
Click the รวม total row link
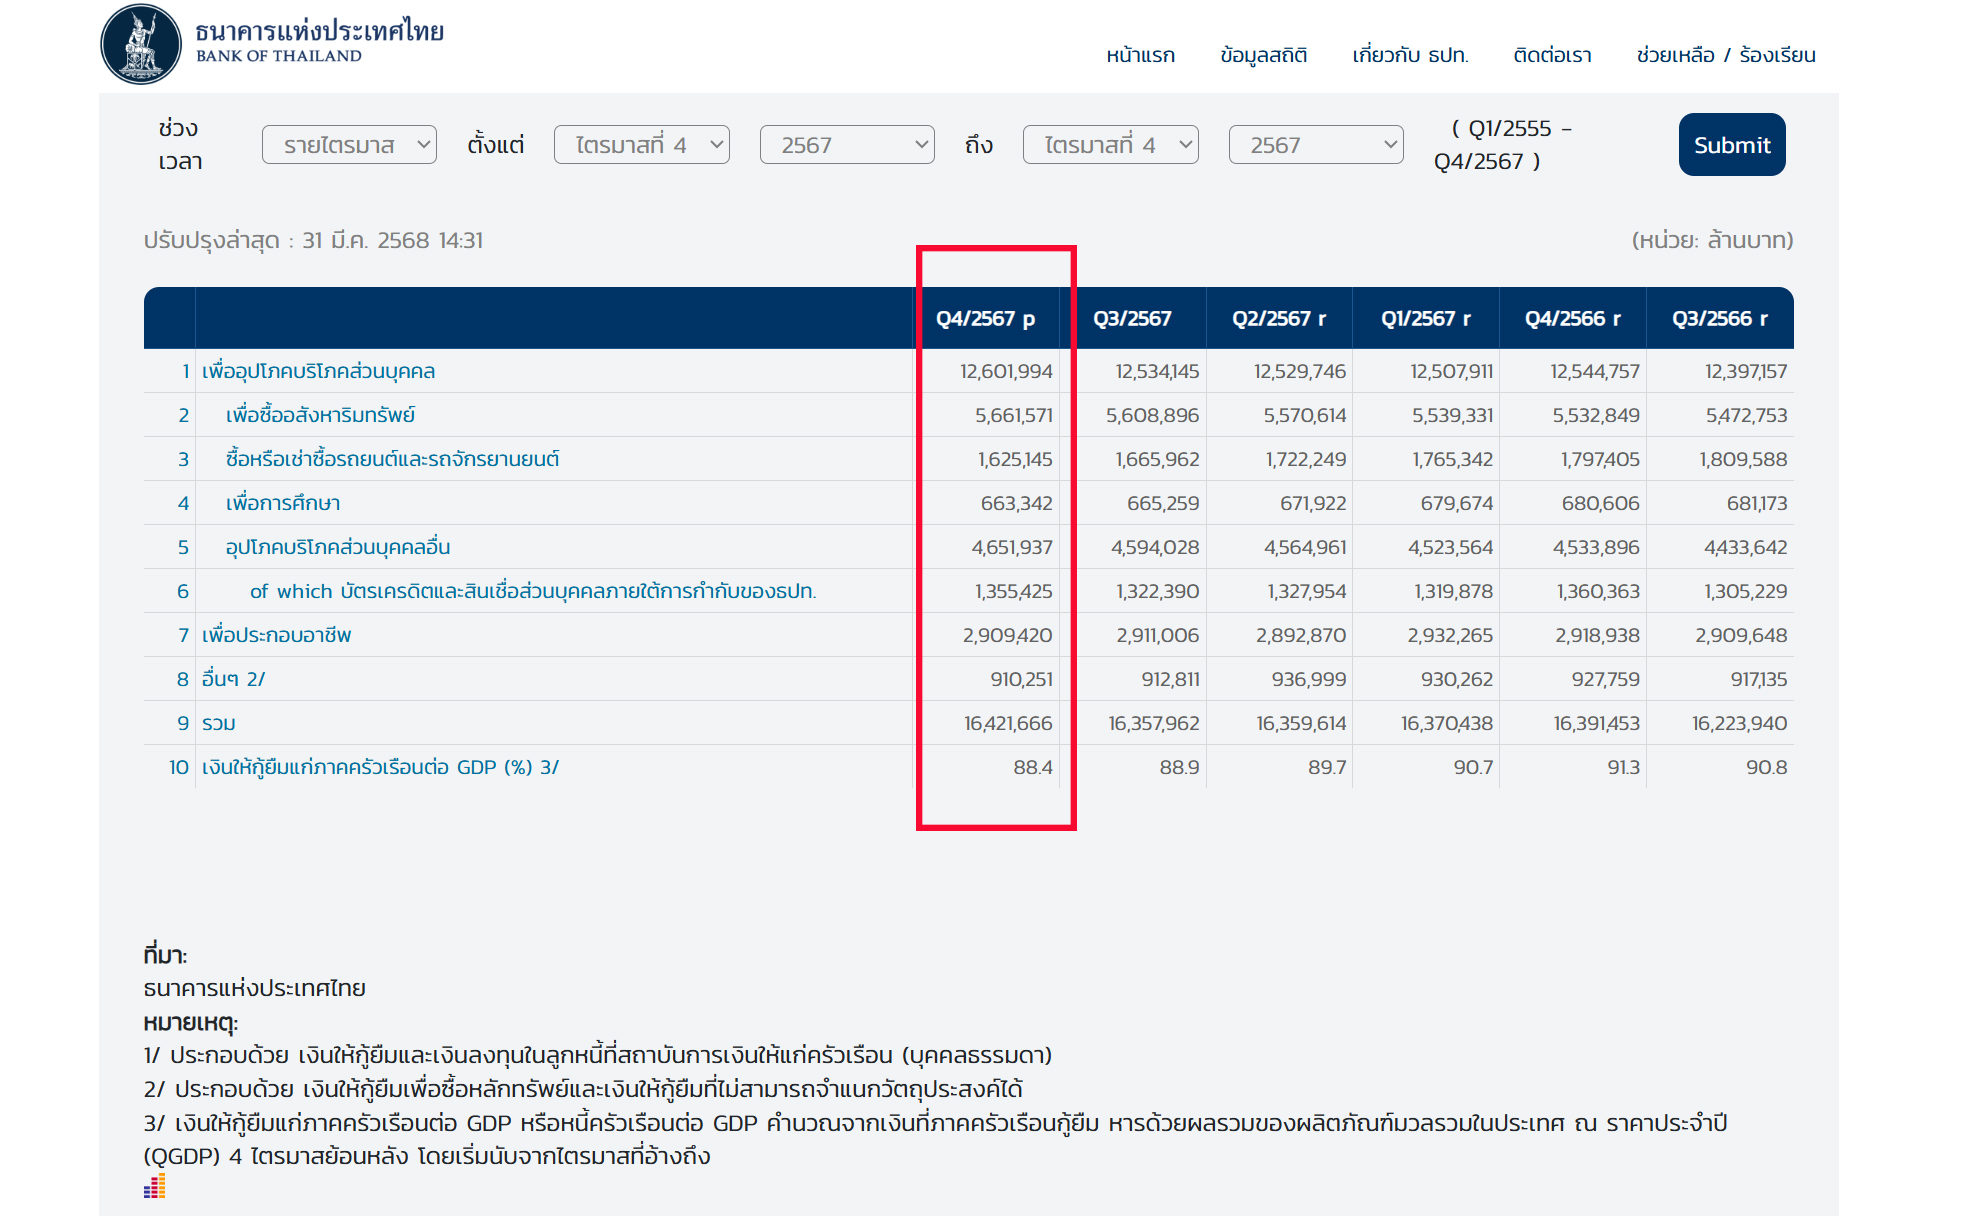219,723
